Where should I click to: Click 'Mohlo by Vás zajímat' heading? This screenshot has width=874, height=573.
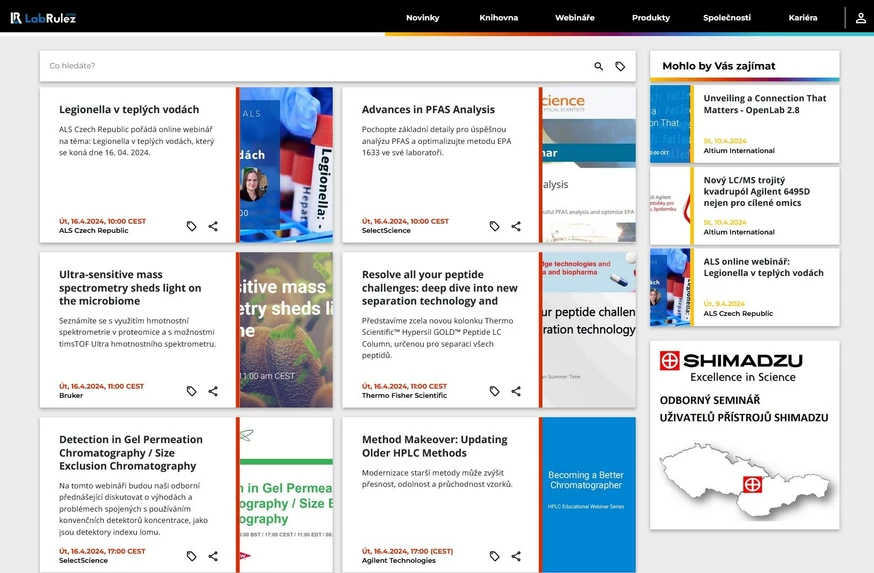pyautogui.click(x=718, y=66)
